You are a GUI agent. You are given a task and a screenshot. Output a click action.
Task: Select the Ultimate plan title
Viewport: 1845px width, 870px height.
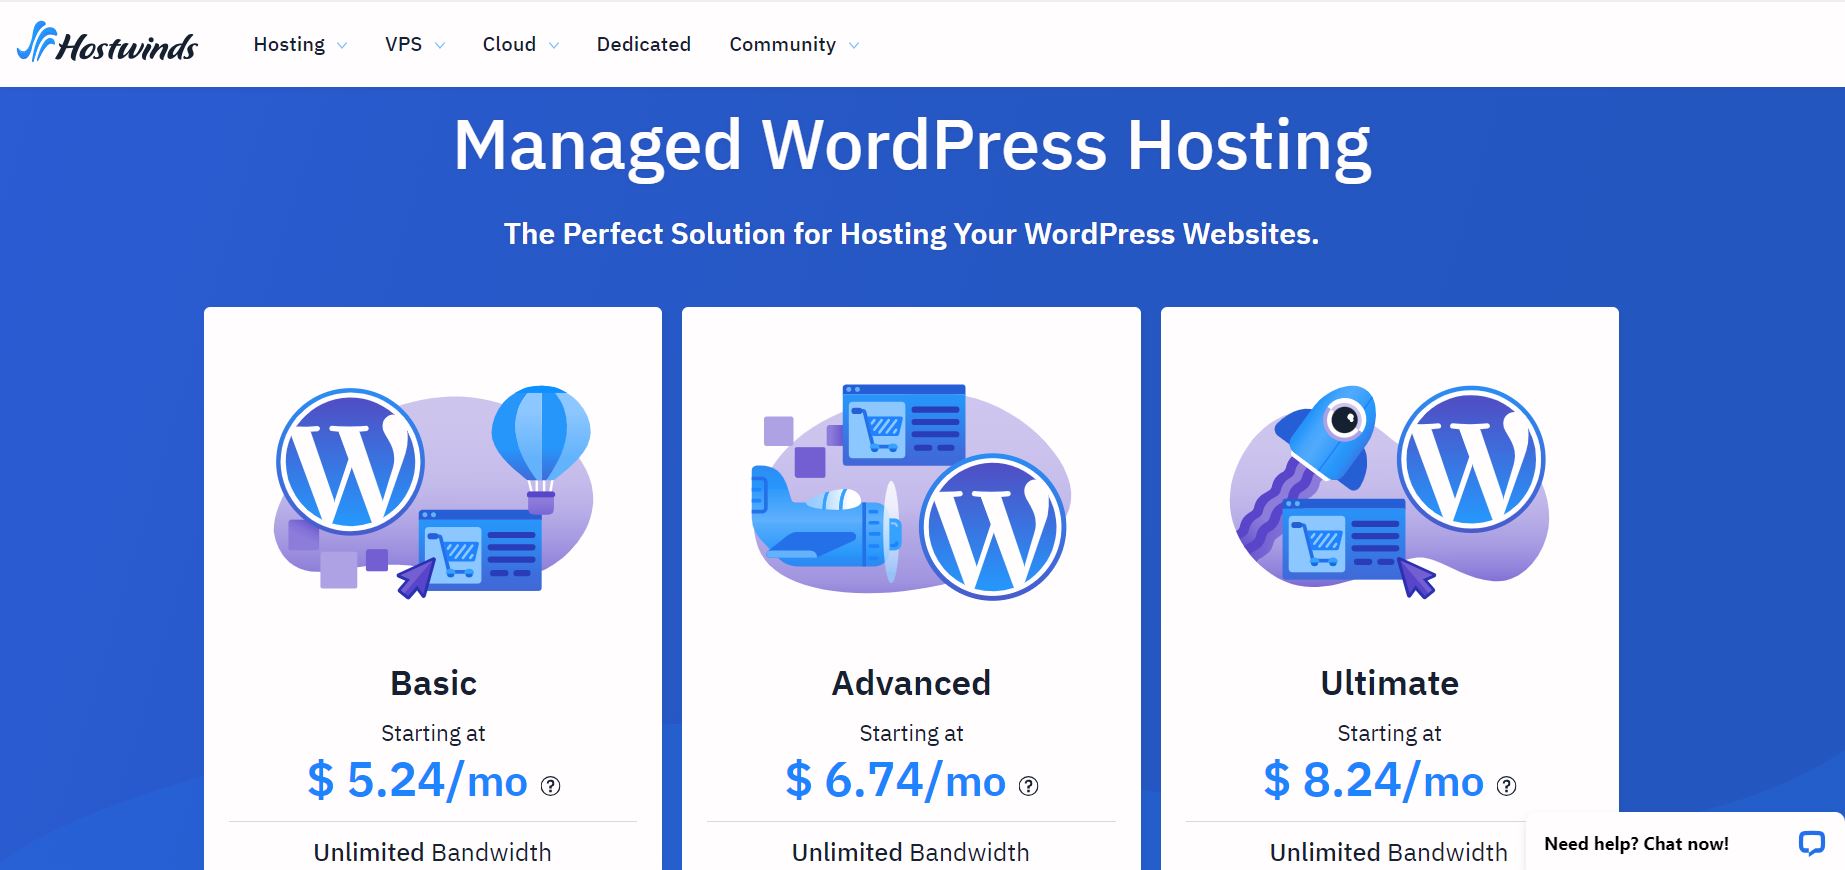pyautogui.click(x=1389, y=683)
